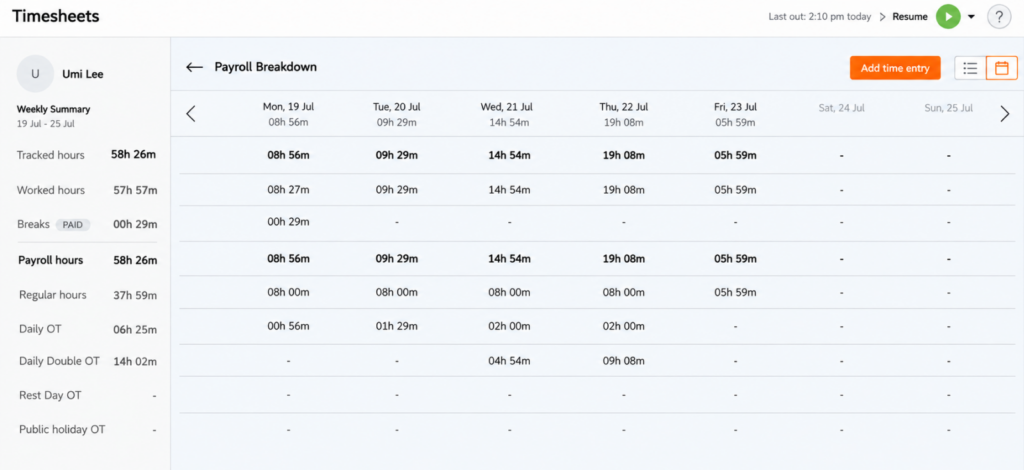Go to next week with right chevron
1024x470 pixels.
1005,114
